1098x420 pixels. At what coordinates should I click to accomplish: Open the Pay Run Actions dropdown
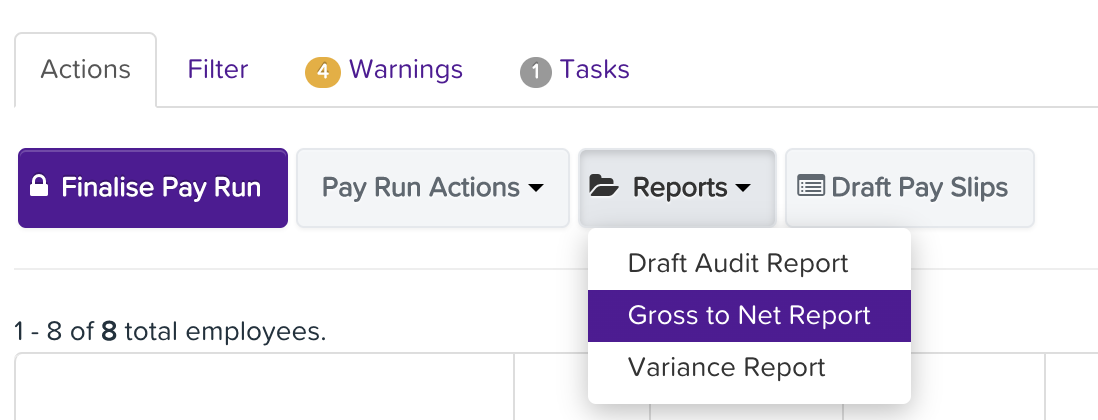coord(433,188)
